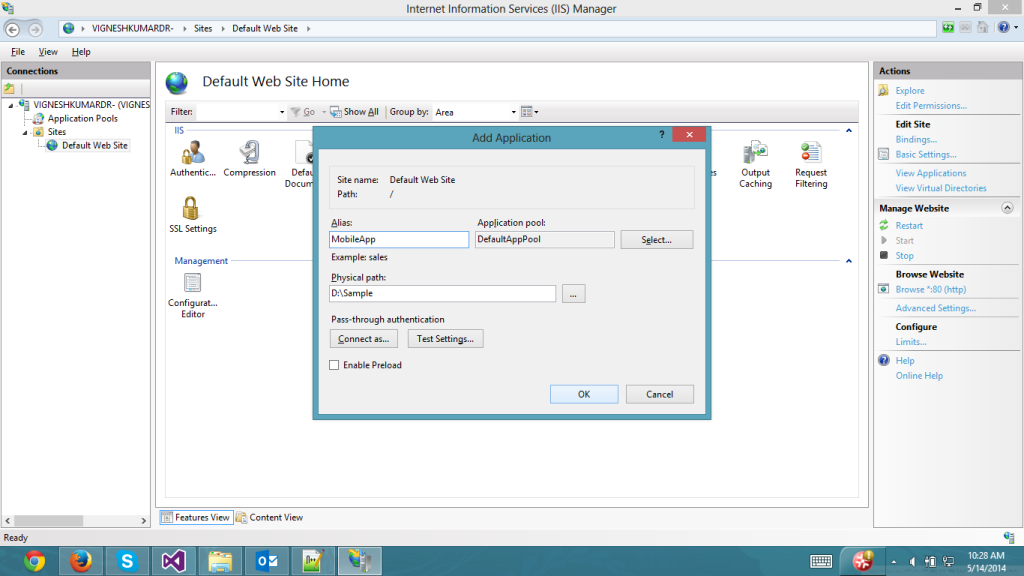Collapse the Sites tree node
This screenshot has height=576, width=1024.
click(26, 132)
